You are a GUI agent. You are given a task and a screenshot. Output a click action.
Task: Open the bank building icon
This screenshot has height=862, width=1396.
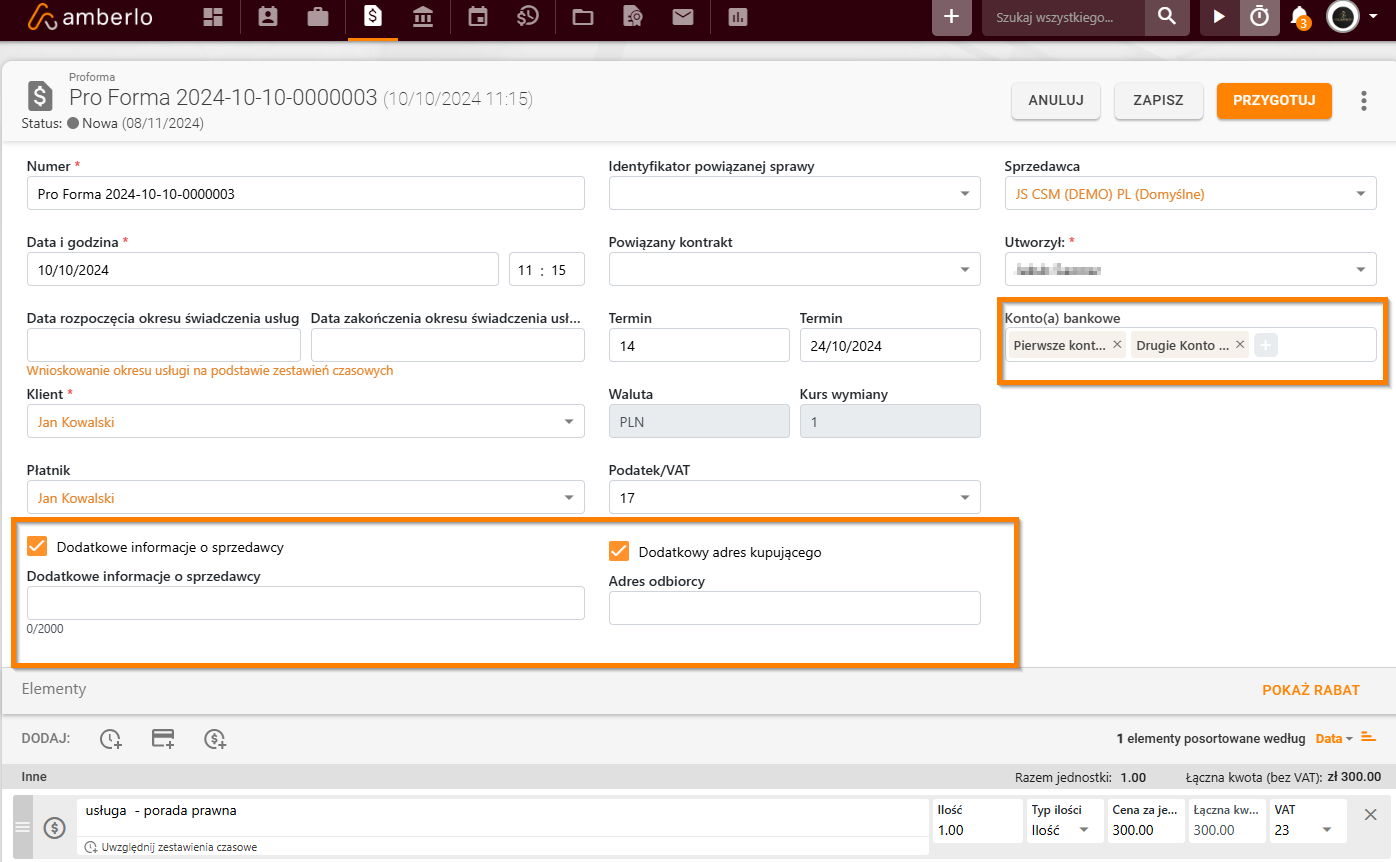point(423,17)
